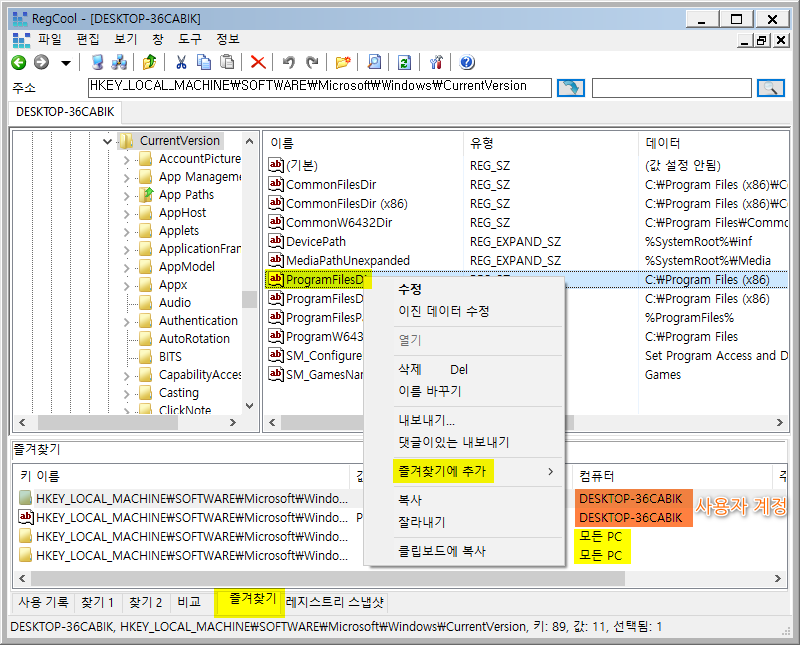Click the tools settings icon
Screen dimensions: 800x645
(436, 62)
